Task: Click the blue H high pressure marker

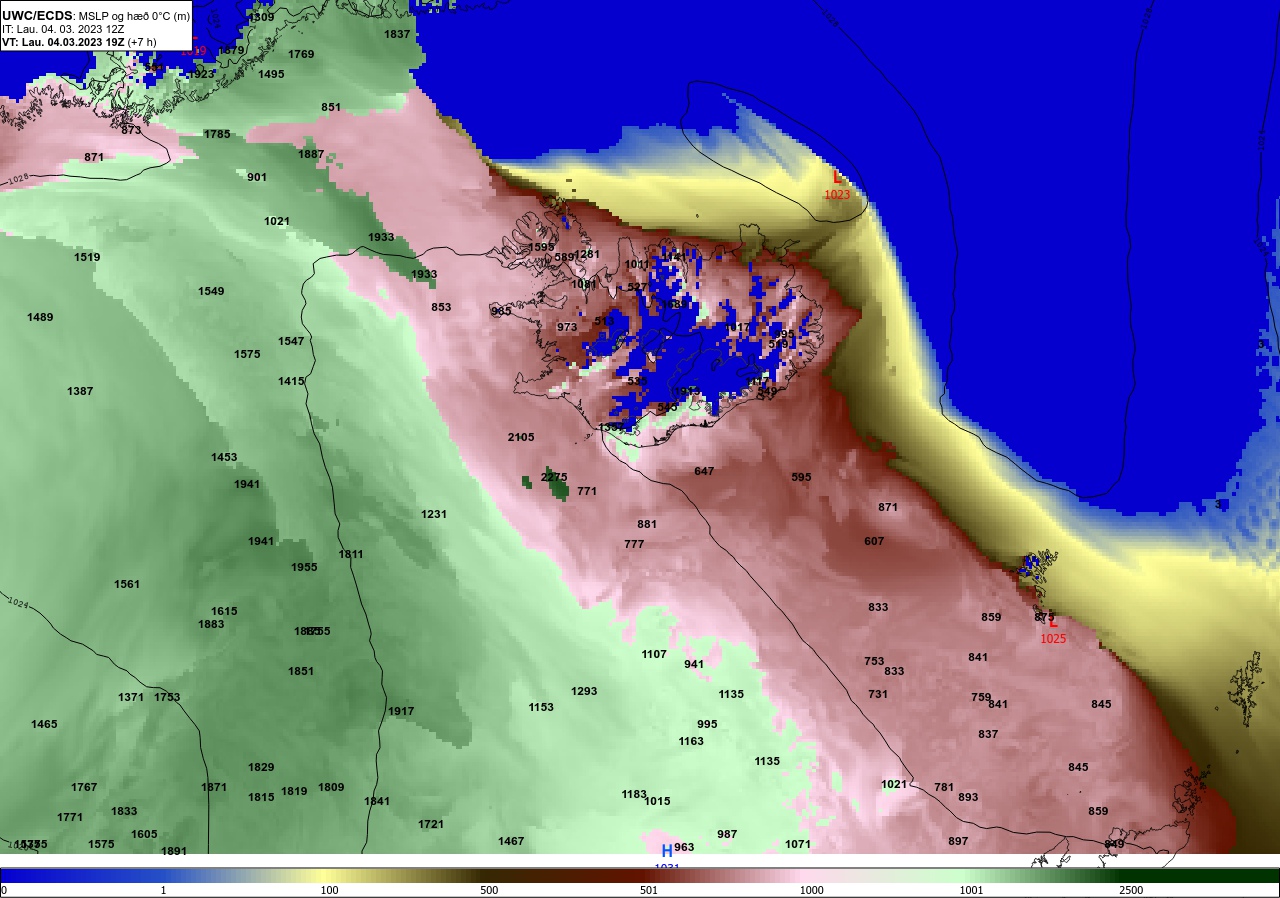Action: (667, 852)
